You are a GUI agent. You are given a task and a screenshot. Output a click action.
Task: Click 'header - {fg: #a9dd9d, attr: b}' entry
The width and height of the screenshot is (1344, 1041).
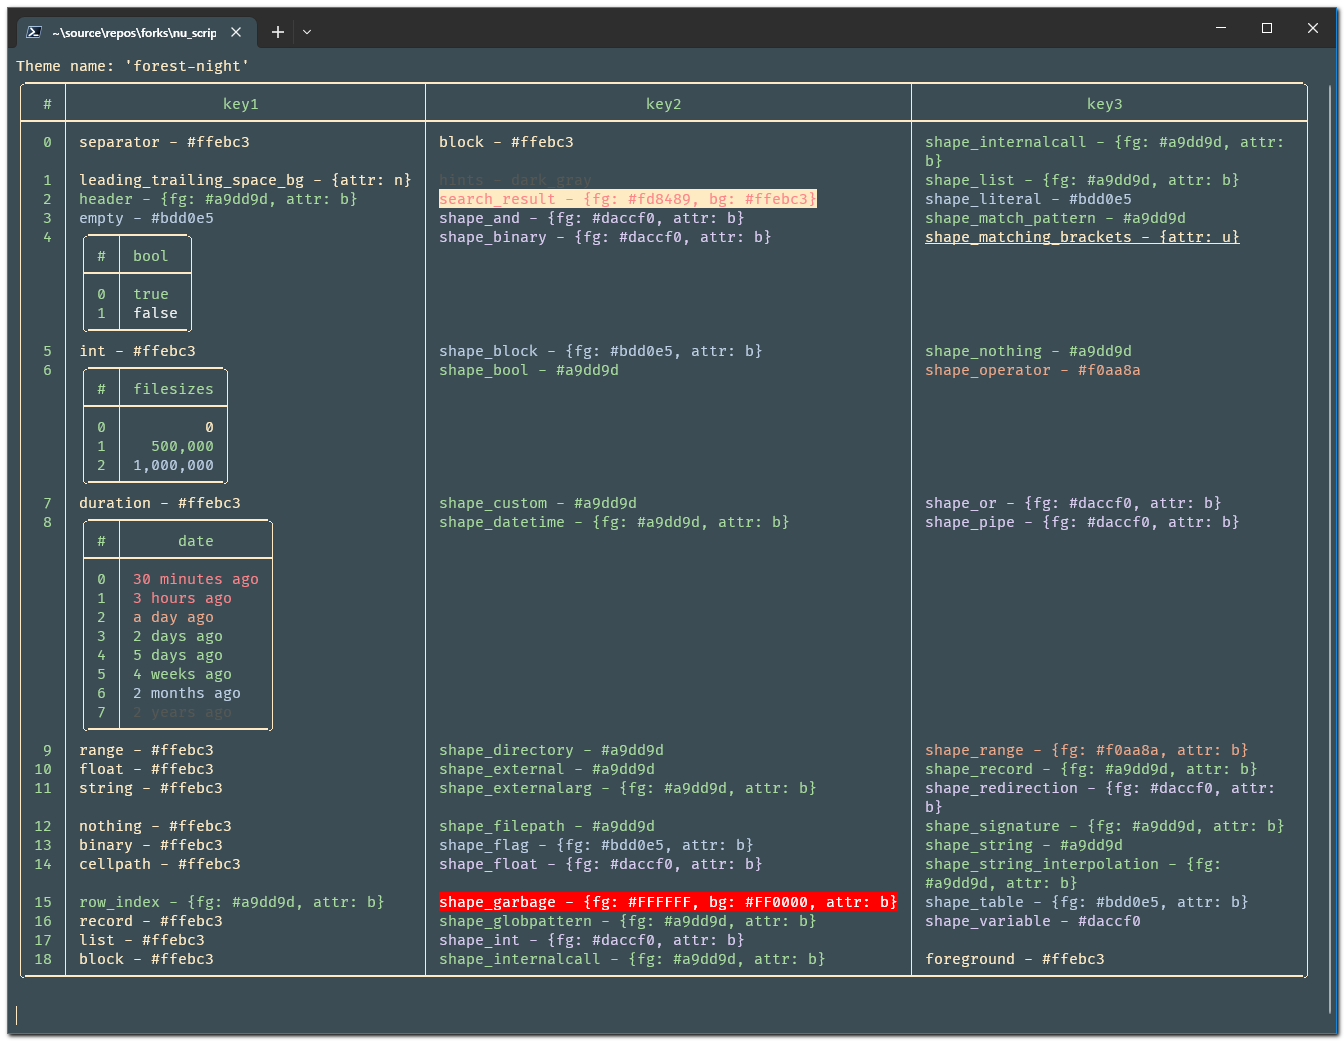point(219,199)
